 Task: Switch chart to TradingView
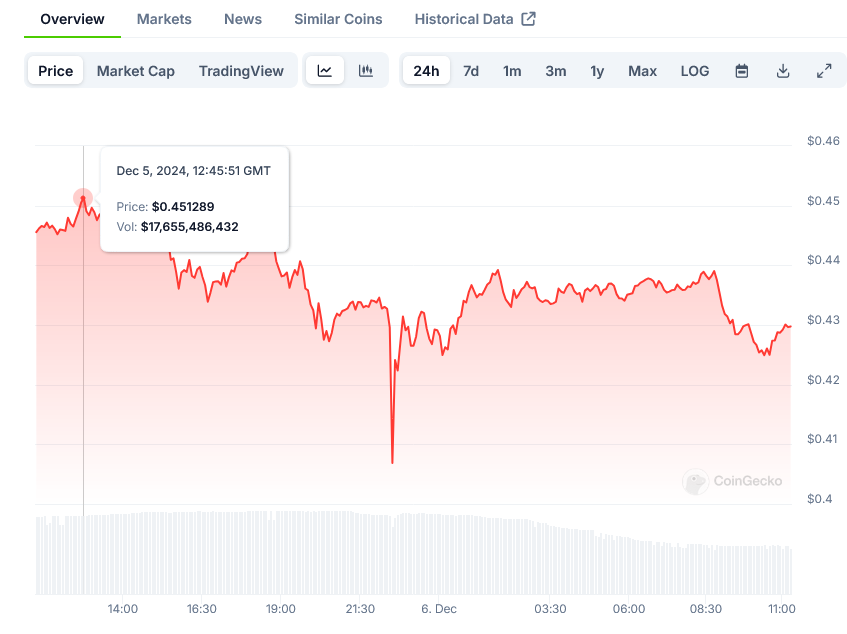coord(241,71)
